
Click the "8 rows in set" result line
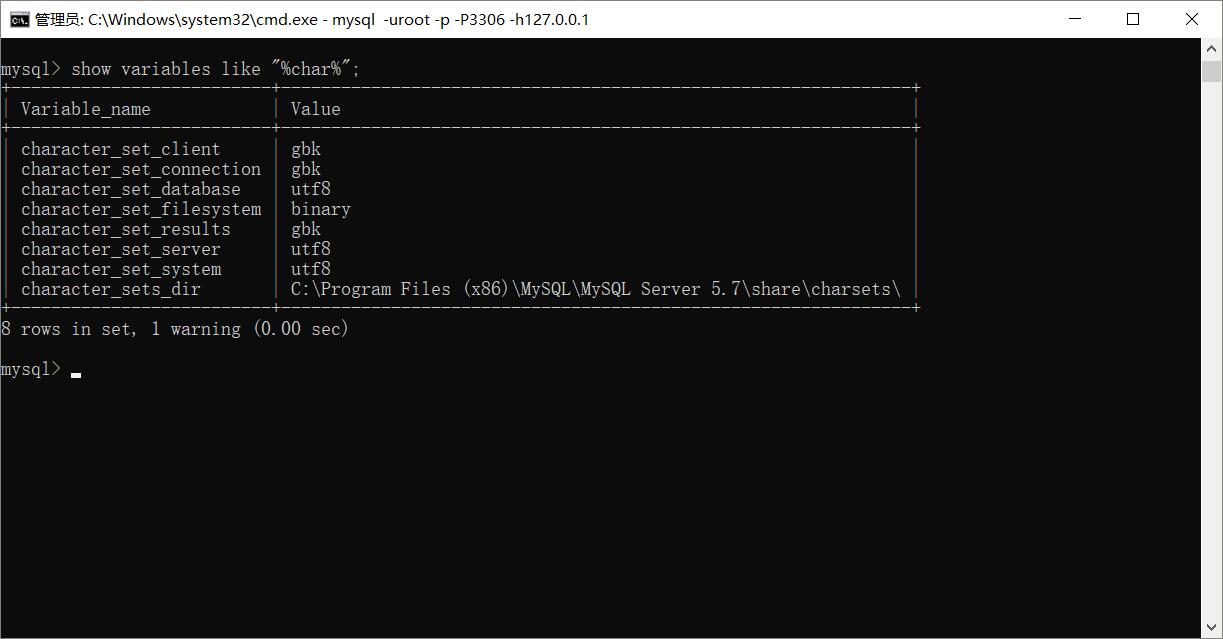point(175,329)
